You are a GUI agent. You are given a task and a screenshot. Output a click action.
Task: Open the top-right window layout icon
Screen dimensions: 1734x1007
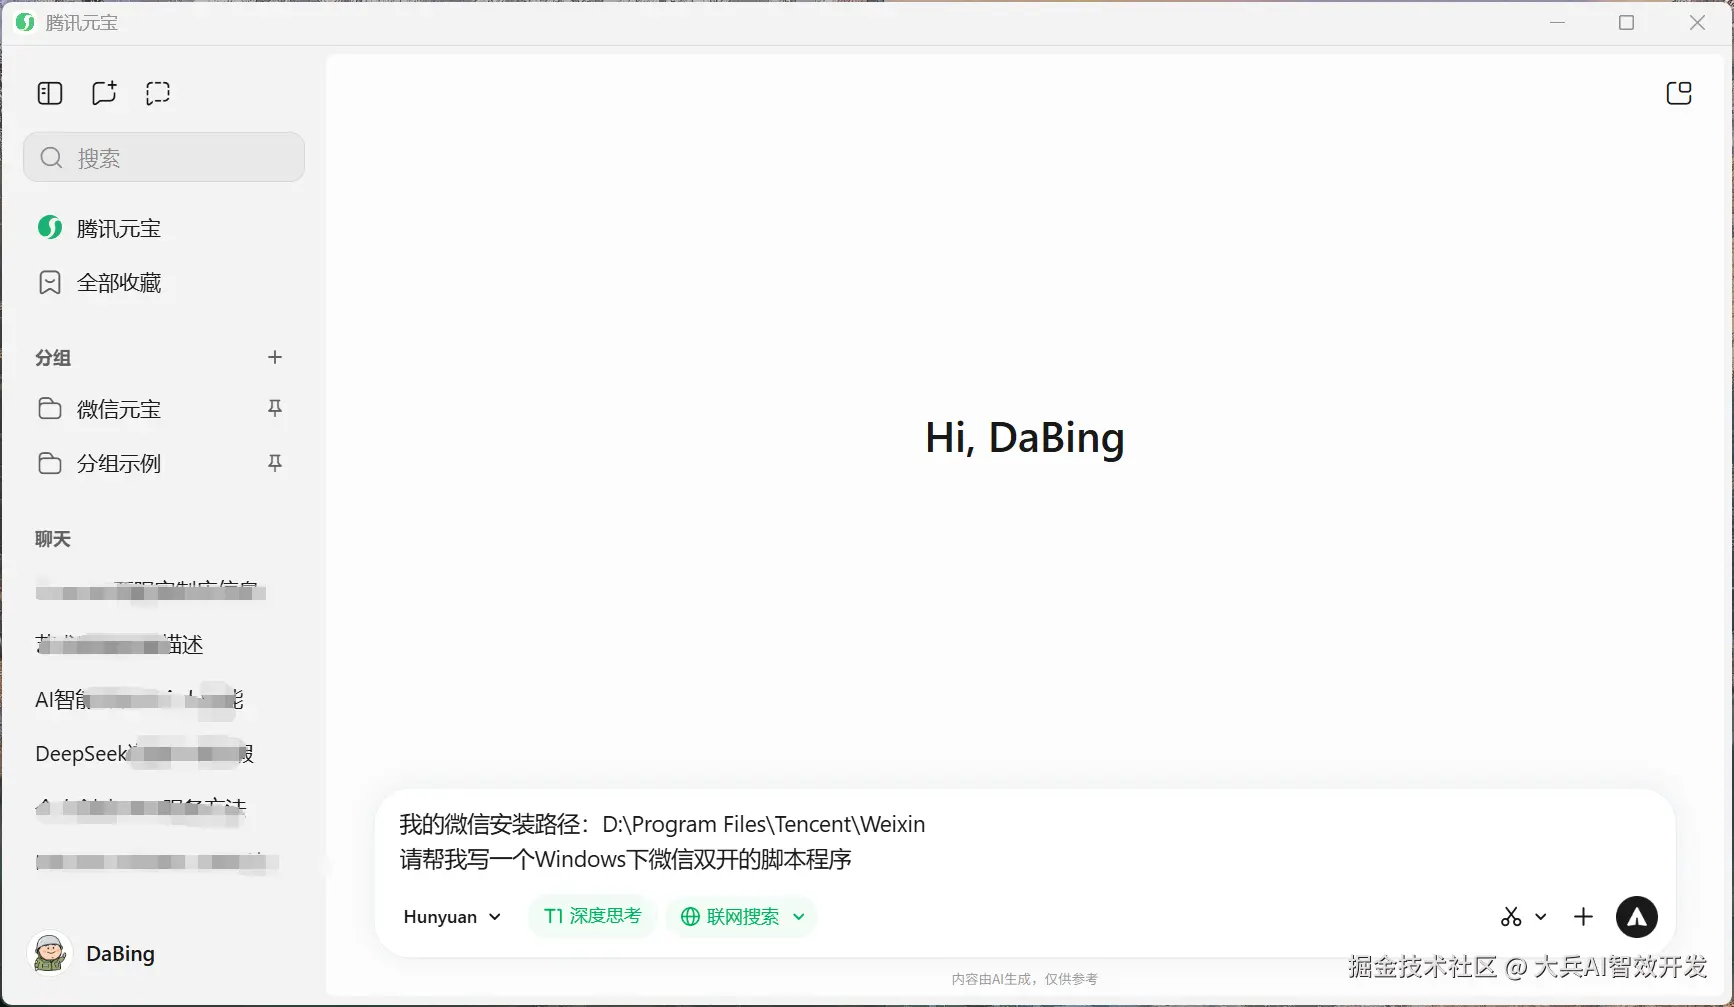point(1679,93)
